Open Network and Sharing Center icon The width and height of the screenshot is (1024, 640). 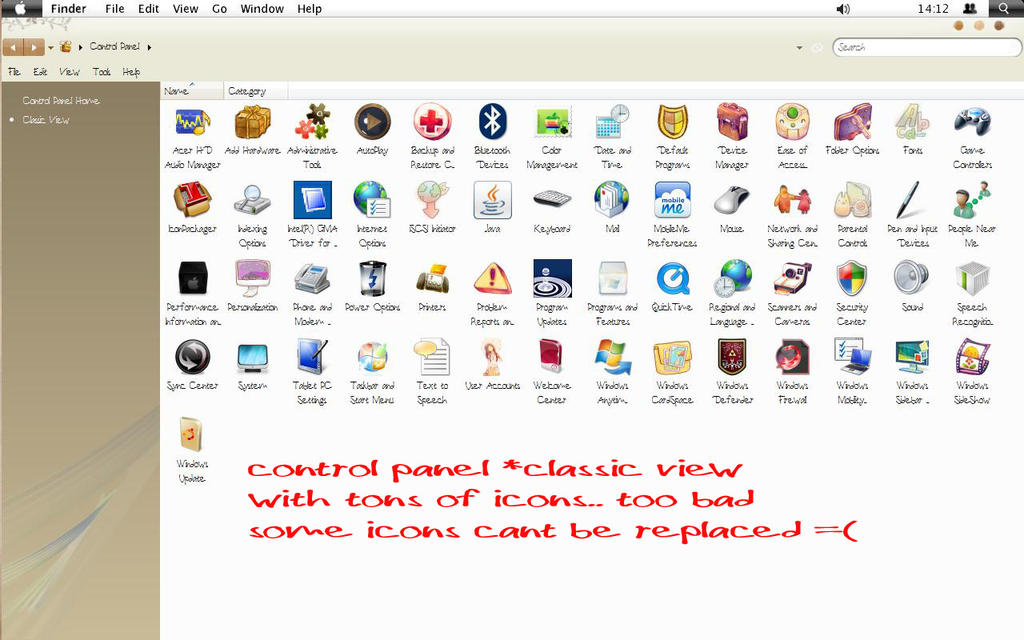coord(792,200)
